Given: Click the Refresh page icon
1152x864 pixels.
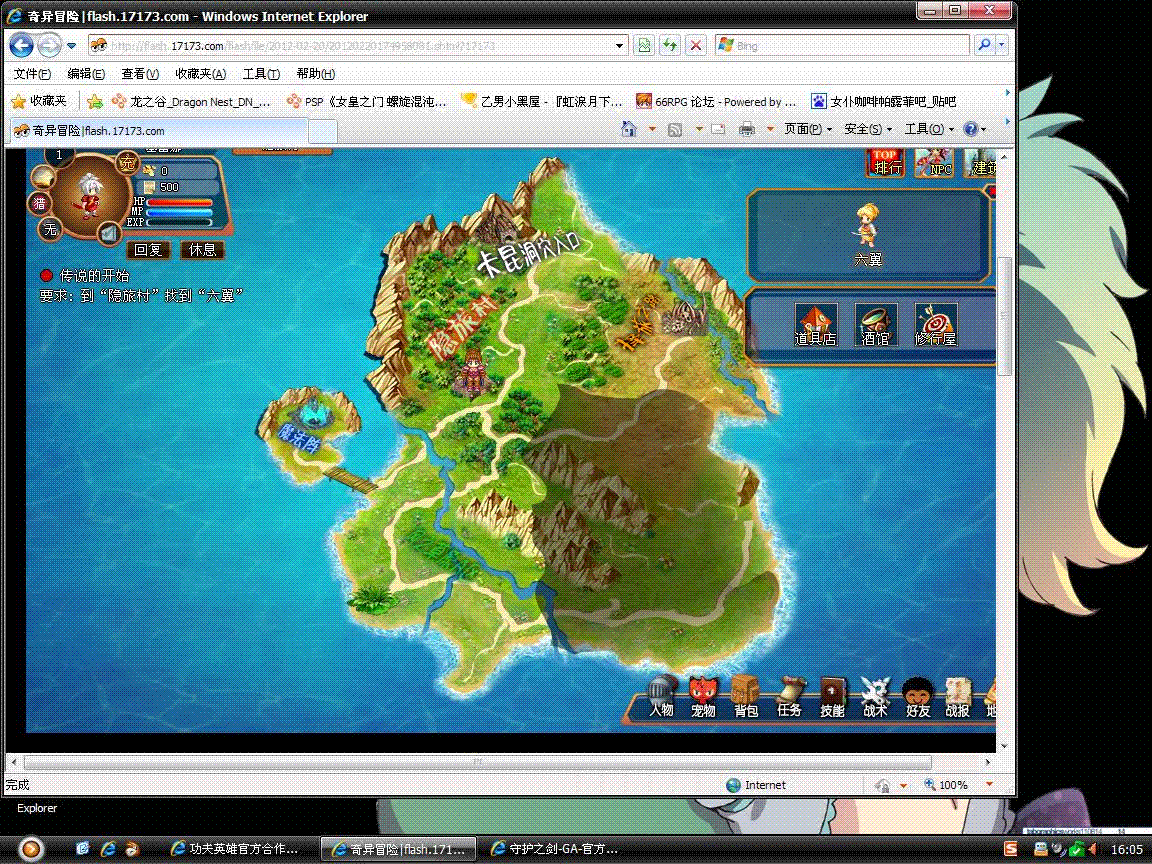Looking at the screenshot, I should [670, 46].
